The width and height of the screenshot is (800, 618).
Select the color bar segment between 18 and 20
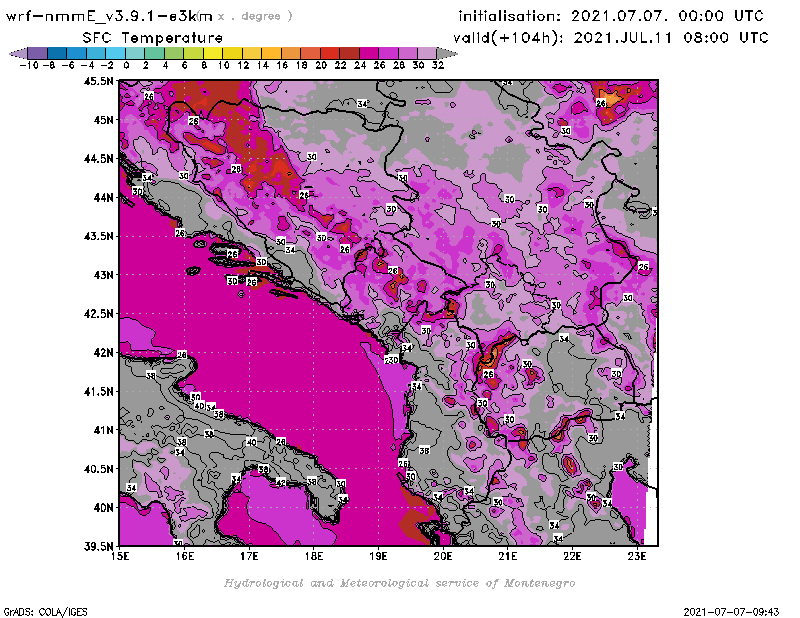[310, 53]
